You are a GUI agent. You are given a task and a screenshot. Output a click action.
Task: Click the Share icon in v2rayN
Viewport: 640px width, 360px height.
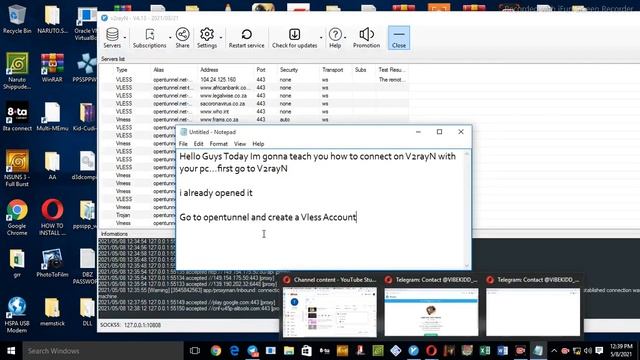pyautogui.click(x=182, y=38)
